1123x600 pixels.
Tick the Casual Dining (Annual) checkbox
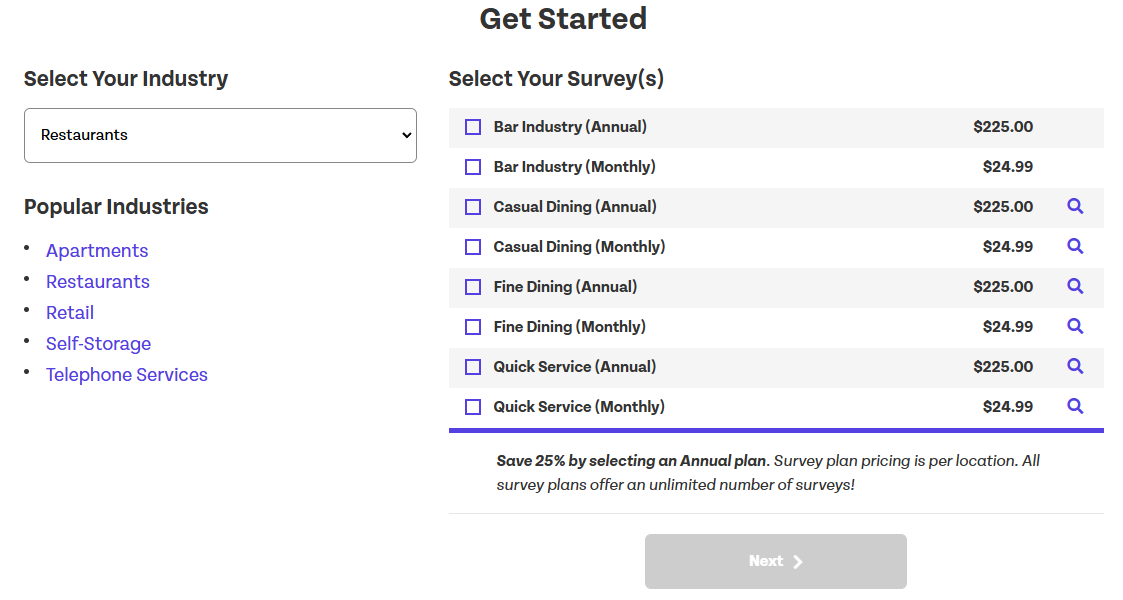click(x=472, y=206)
